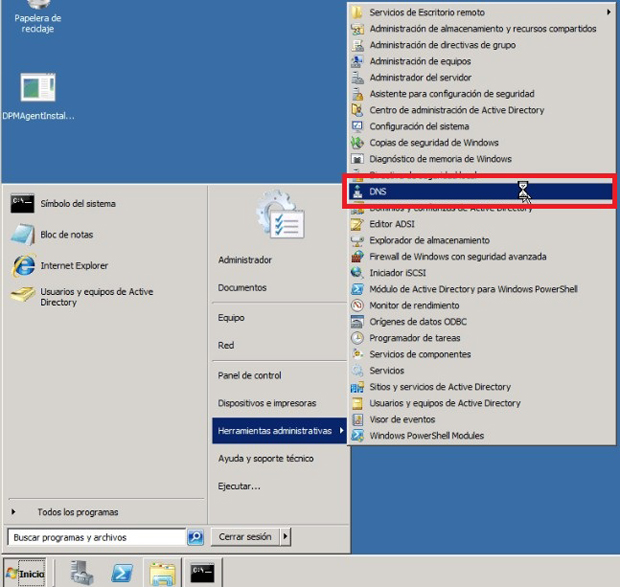Viewport: 620px width, 587px height.
Task: Click Diagnóstico de memoria de Windows icon
Action: coord(357,159)
